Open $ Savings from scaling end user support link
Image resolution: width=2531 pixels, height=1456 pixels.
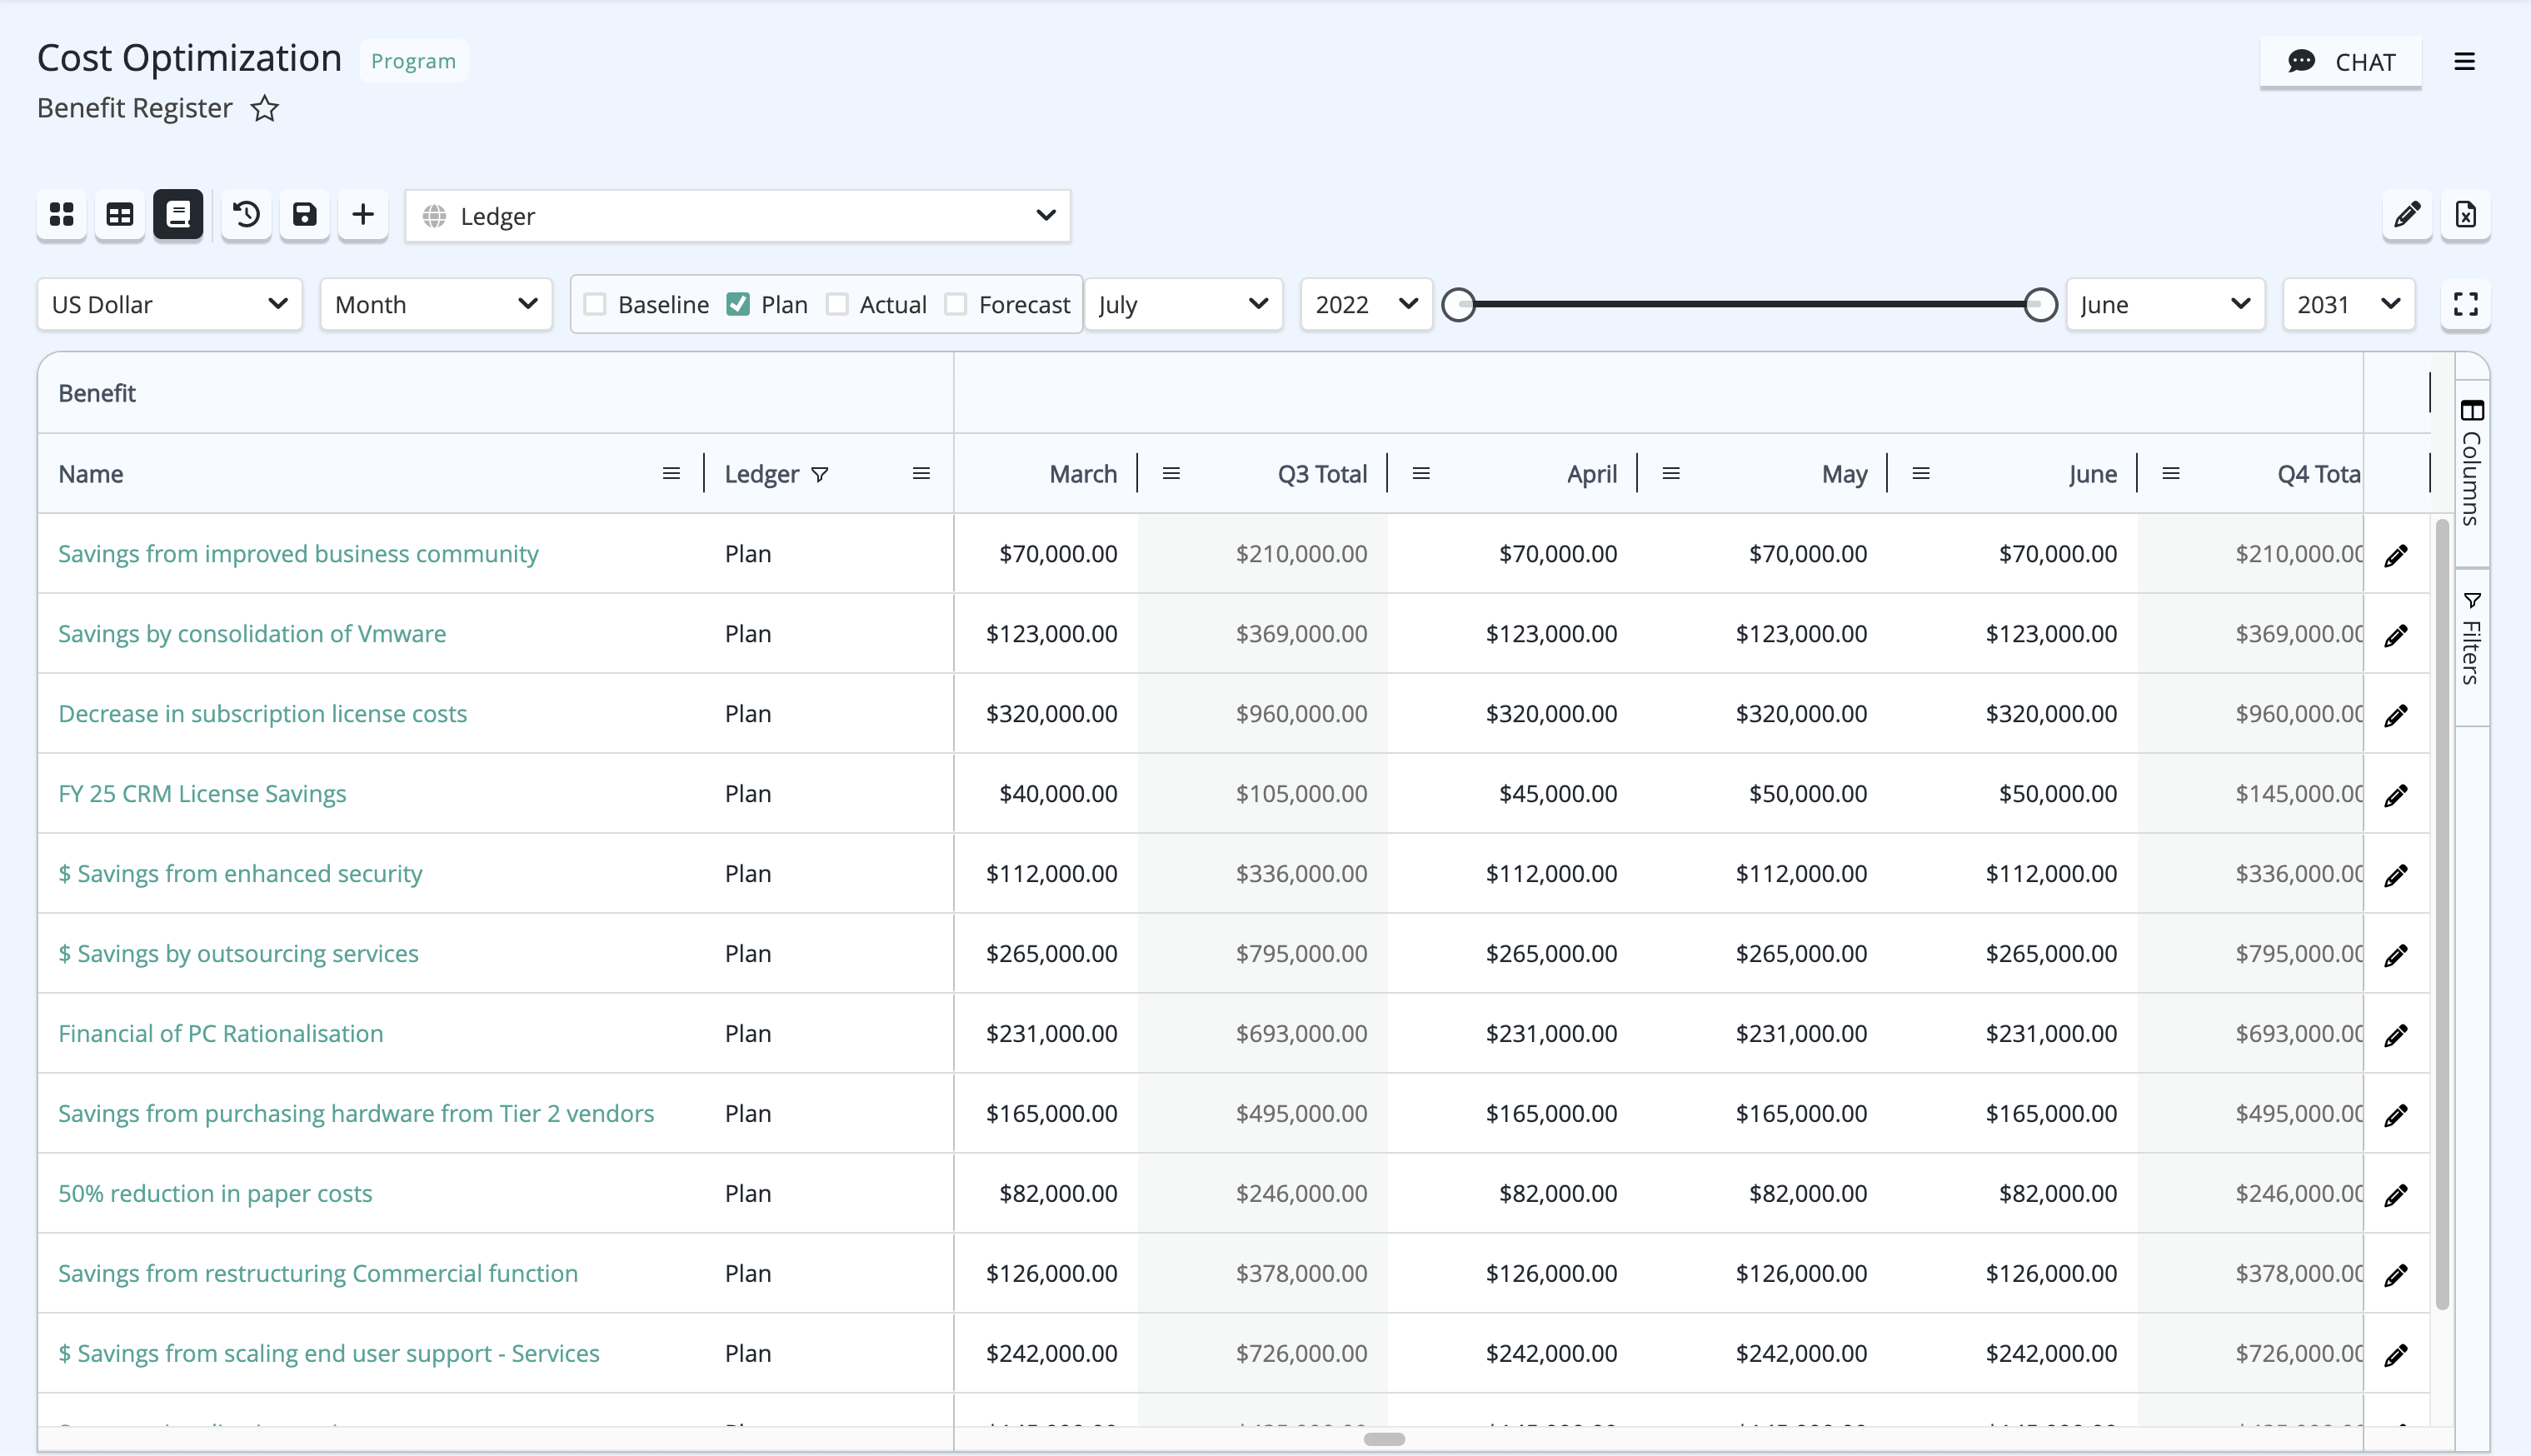pos(329,1354)
